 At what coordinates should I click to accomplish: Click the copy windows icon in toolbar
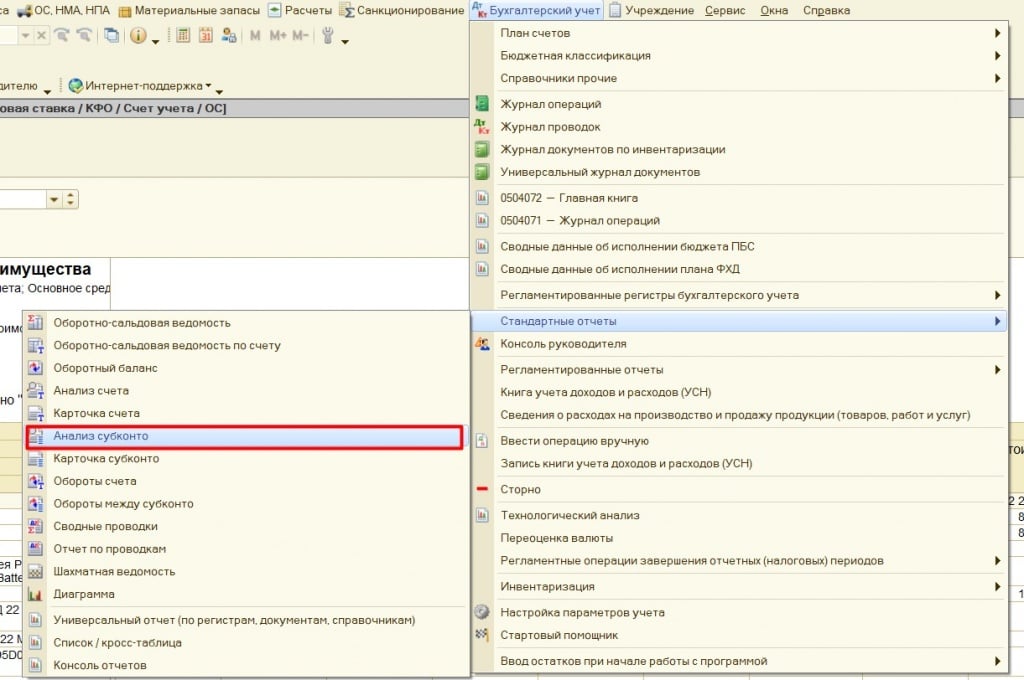point(111,35)
